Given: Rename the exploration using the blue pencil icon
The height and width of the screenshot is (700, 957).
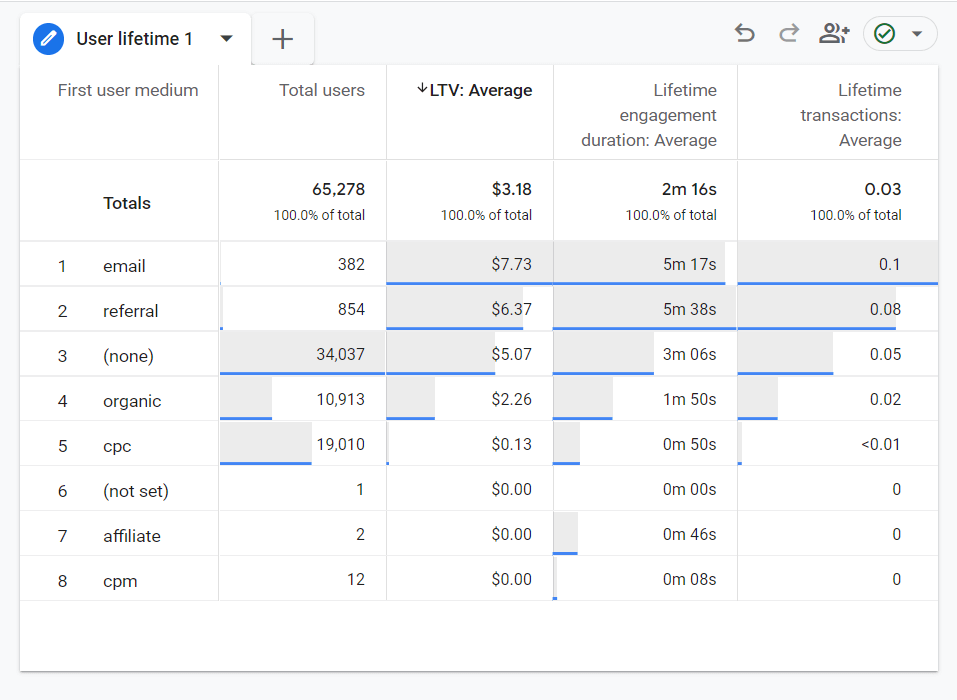Looking at the screenshot, I should tap(49, 39).
